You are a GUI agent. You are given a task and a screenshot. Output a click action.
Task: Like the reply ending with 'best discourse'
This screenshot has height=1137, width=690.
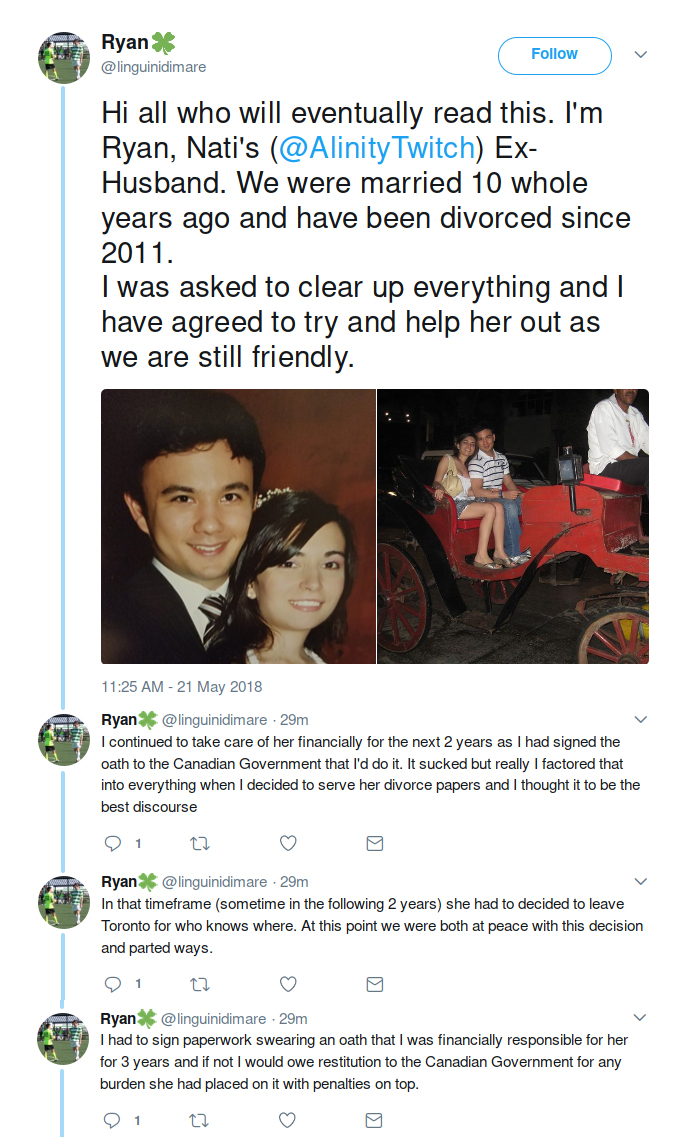click(288, 843)
